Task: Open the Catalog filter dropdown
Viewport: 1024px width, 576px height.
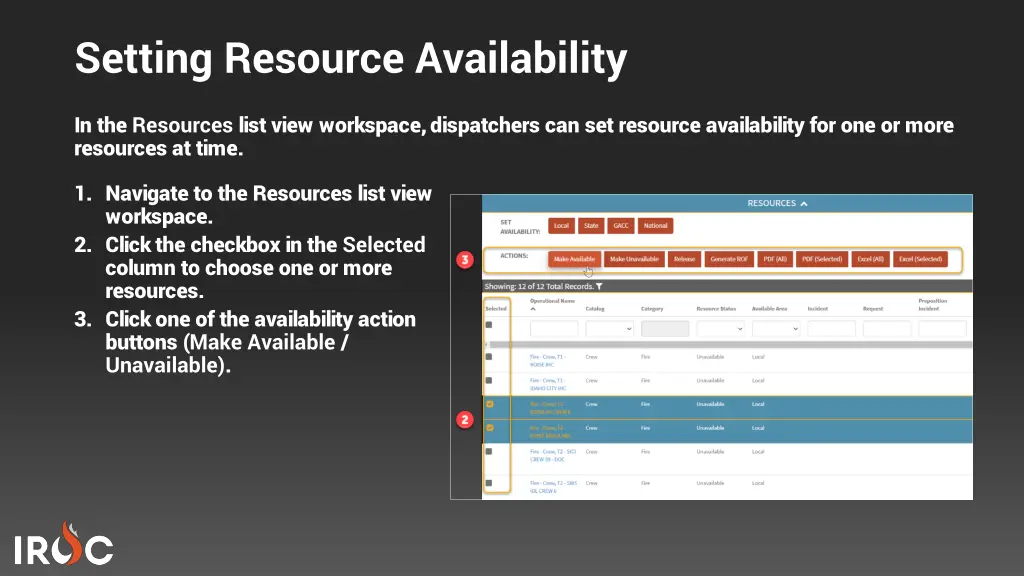Action: 609,328
